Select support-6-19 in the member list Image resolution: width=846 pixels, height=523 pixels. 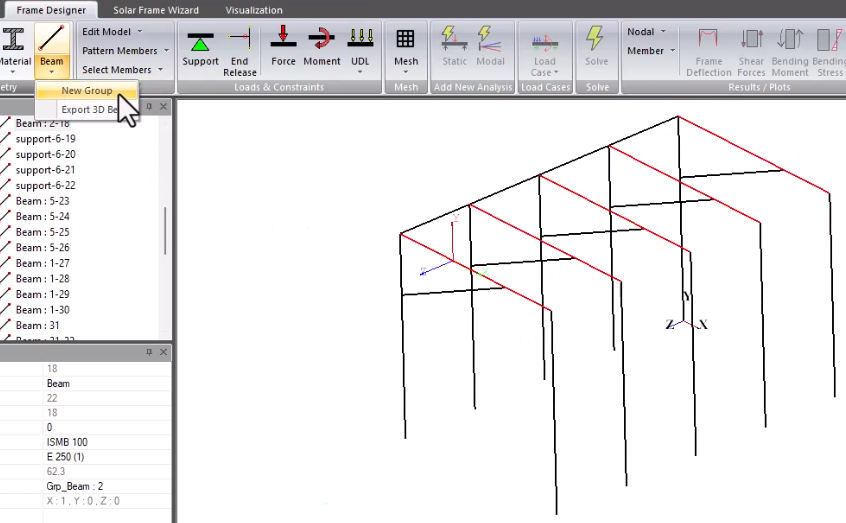click(x=45, y=139)
